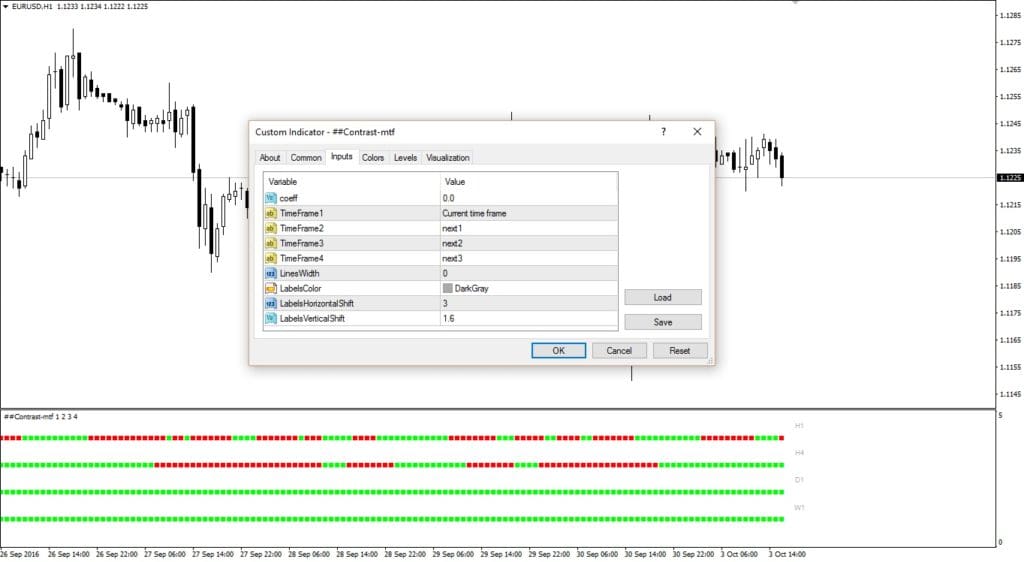Select the coeff variable name

click(288, 198)
